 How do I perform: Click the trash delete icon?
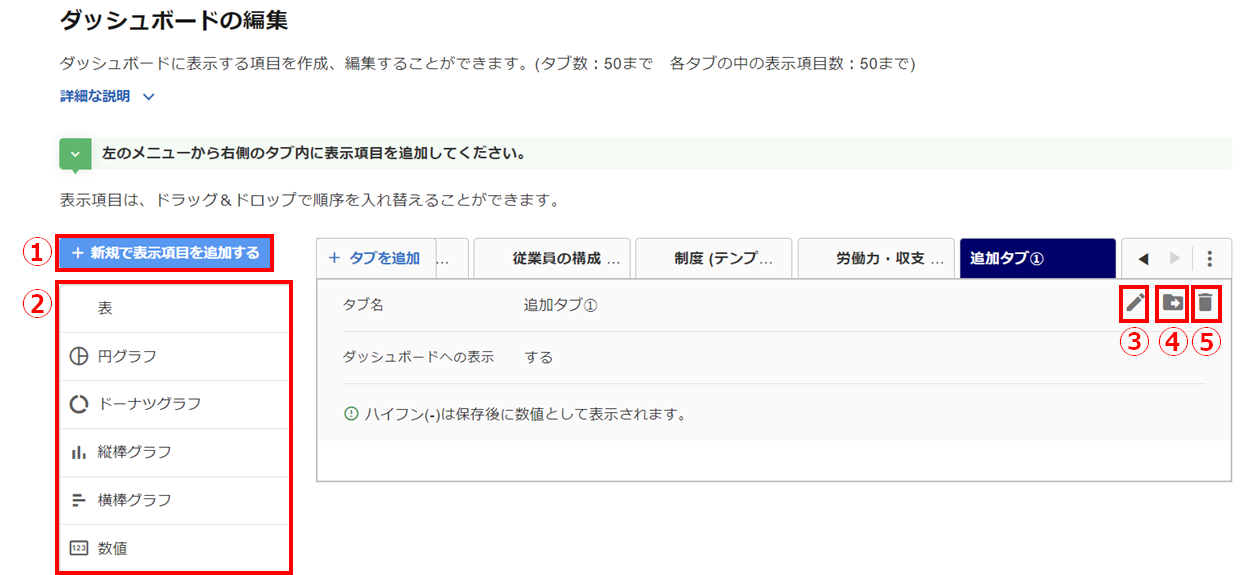point(1206,302)
